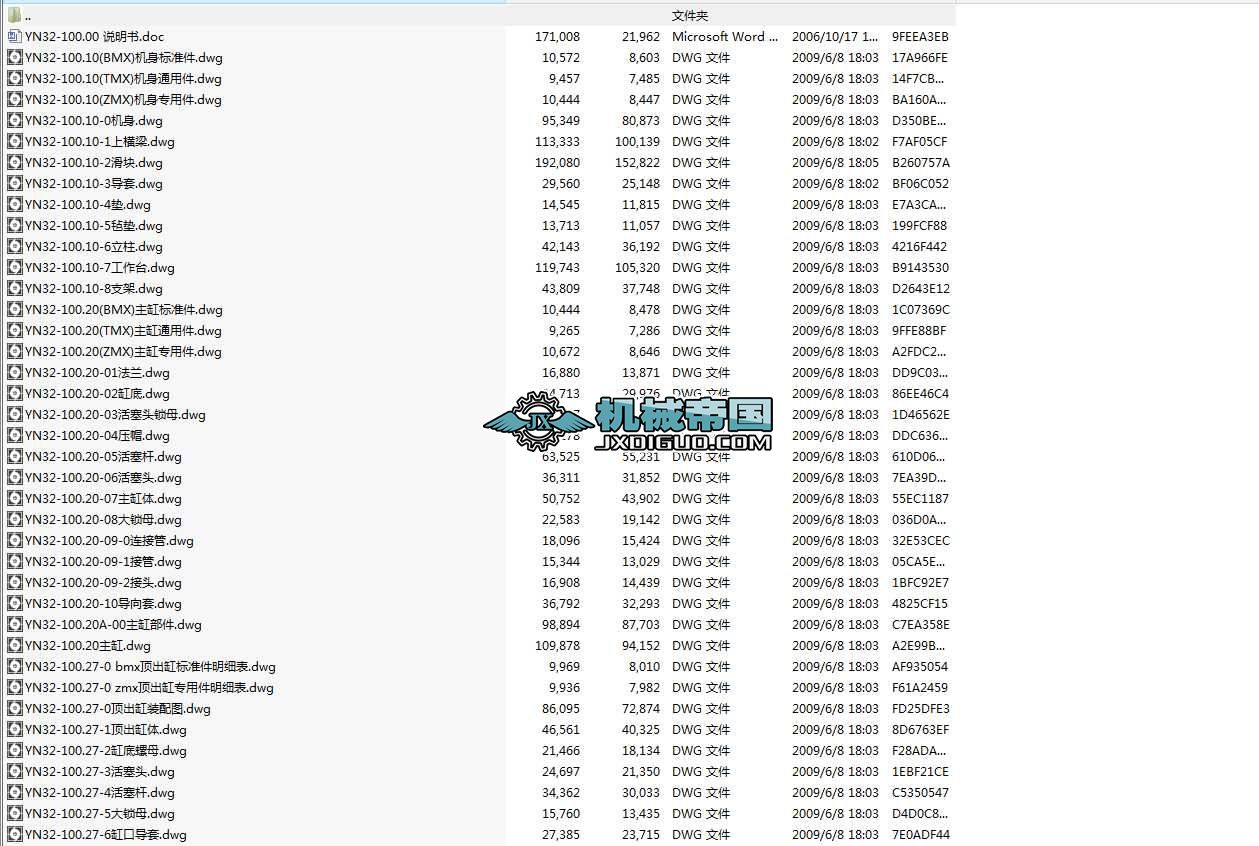Click the icon of YN32-100.10-7工作台.dwg
The width and height of the screenshot is (1259, 846).
tap(14, 267)
